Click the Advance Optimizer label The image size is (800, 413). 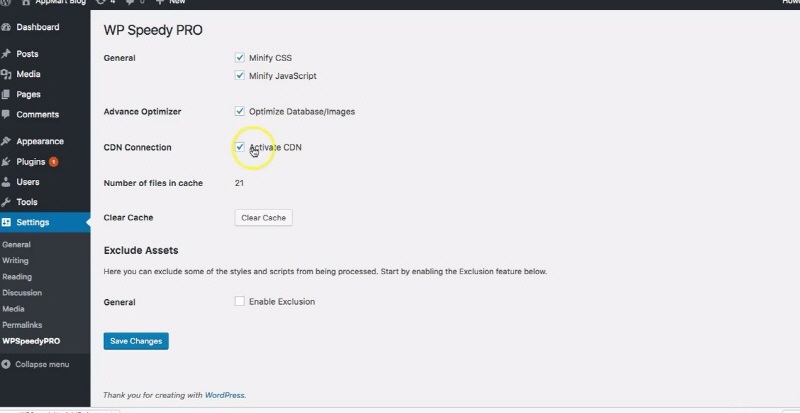[142, 112]
